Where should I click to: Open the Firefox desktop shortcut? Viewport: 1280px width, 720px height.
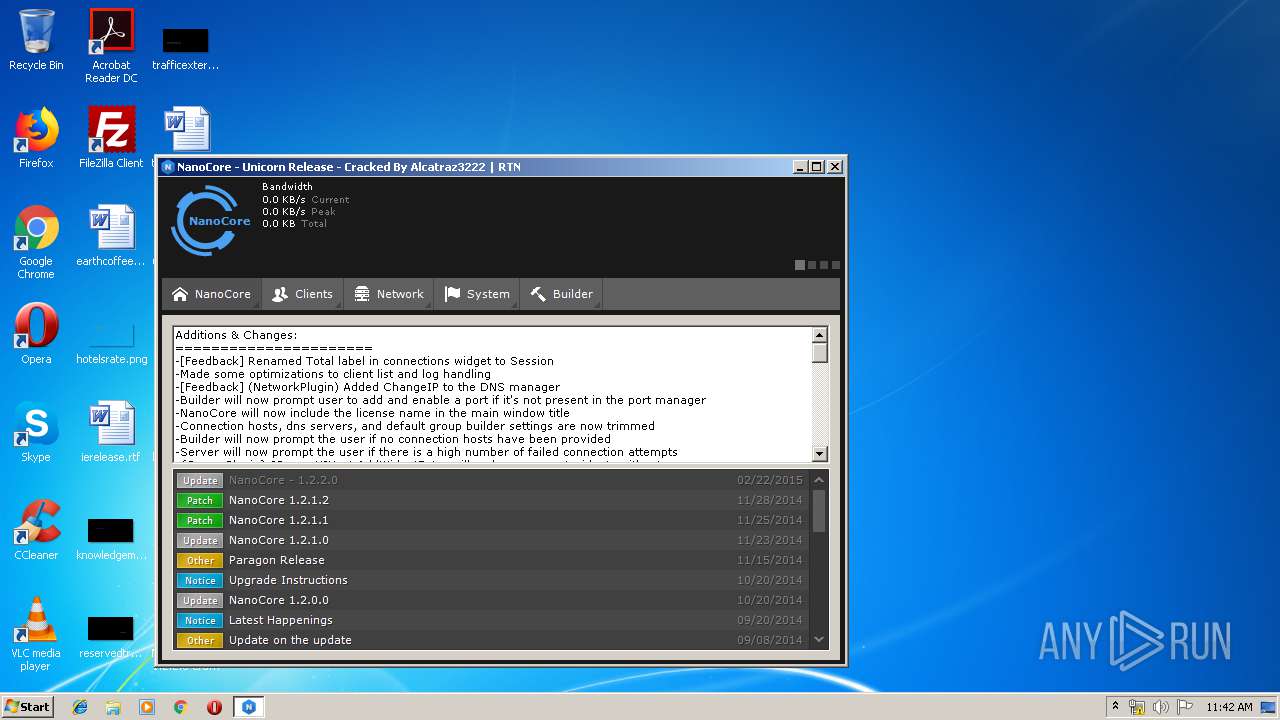tap(36, 138)
